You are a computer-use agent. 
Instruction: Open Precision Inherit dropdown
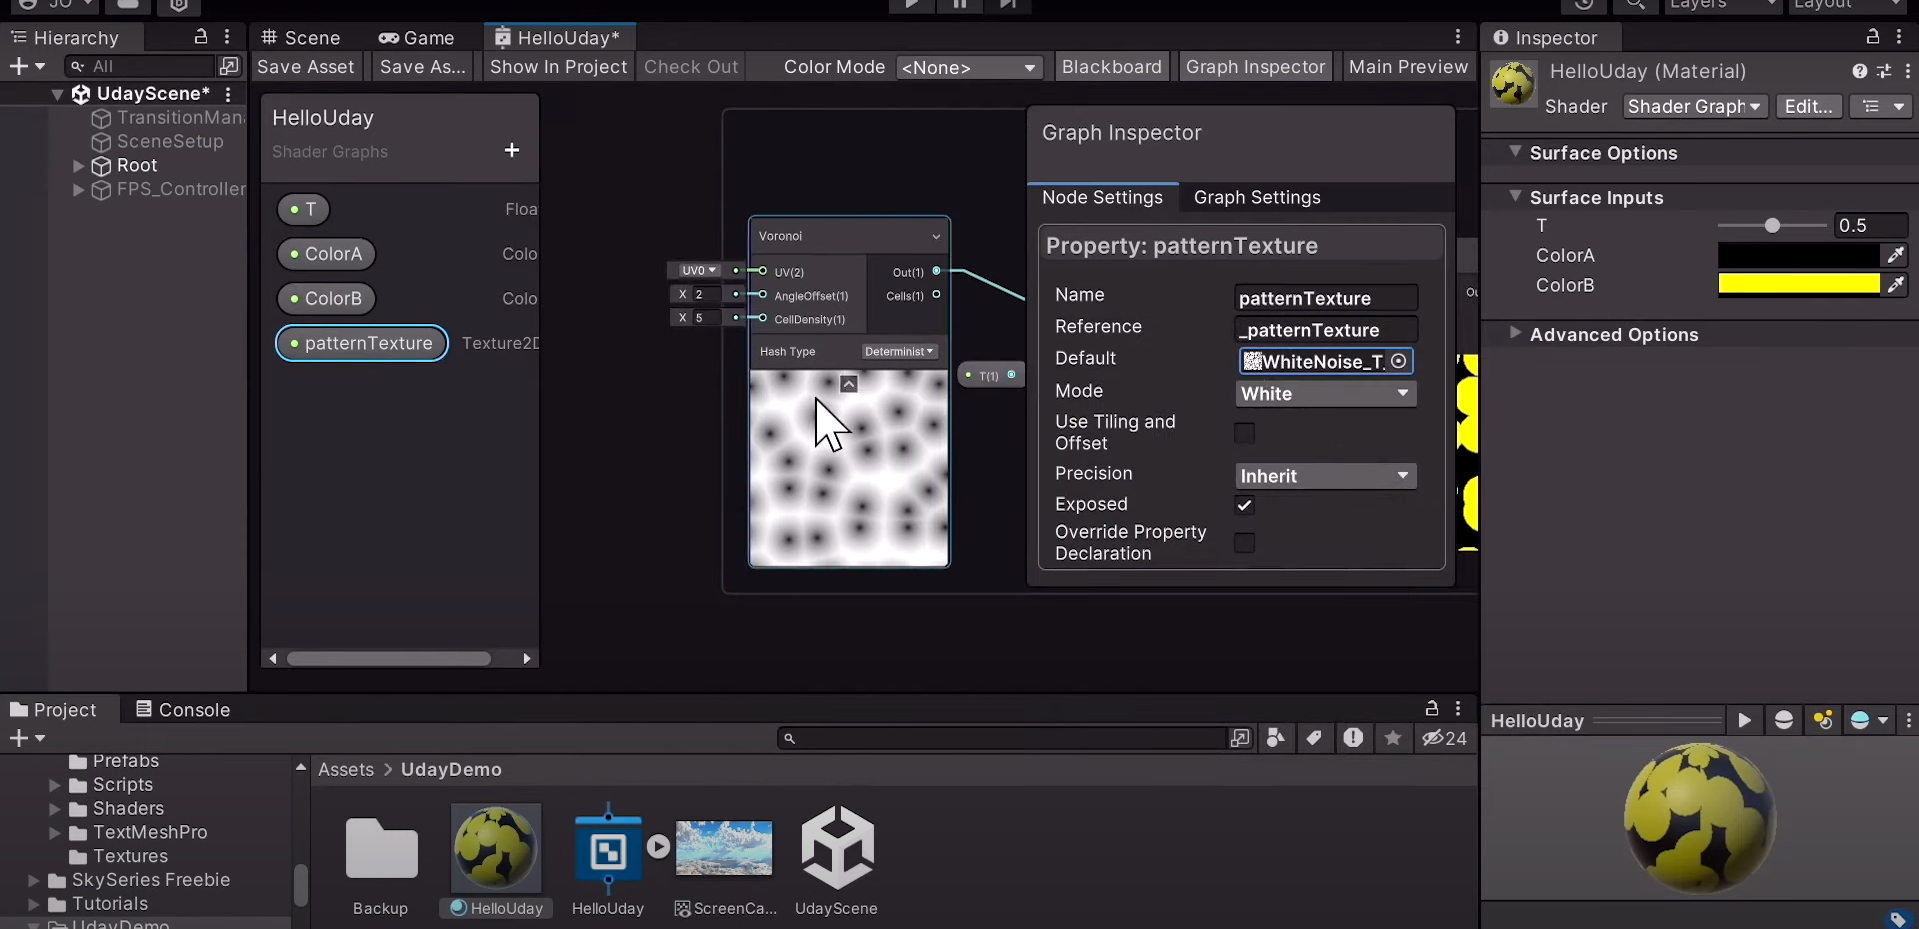click(x=1325, y=476)
